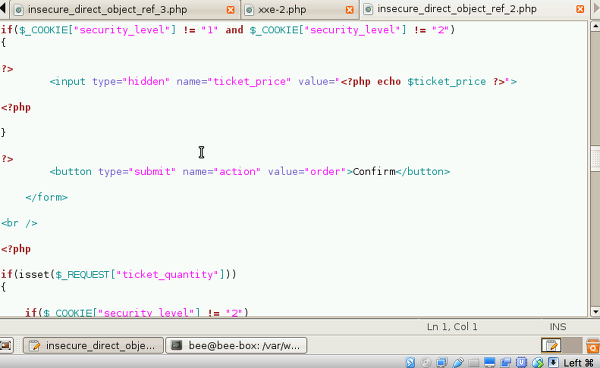Image resolution: width=600 pixels, height=368 pixels.
Task: Click the VirtualBox shared folders icon
Action: pyautogui.click(x=473, y=362)
